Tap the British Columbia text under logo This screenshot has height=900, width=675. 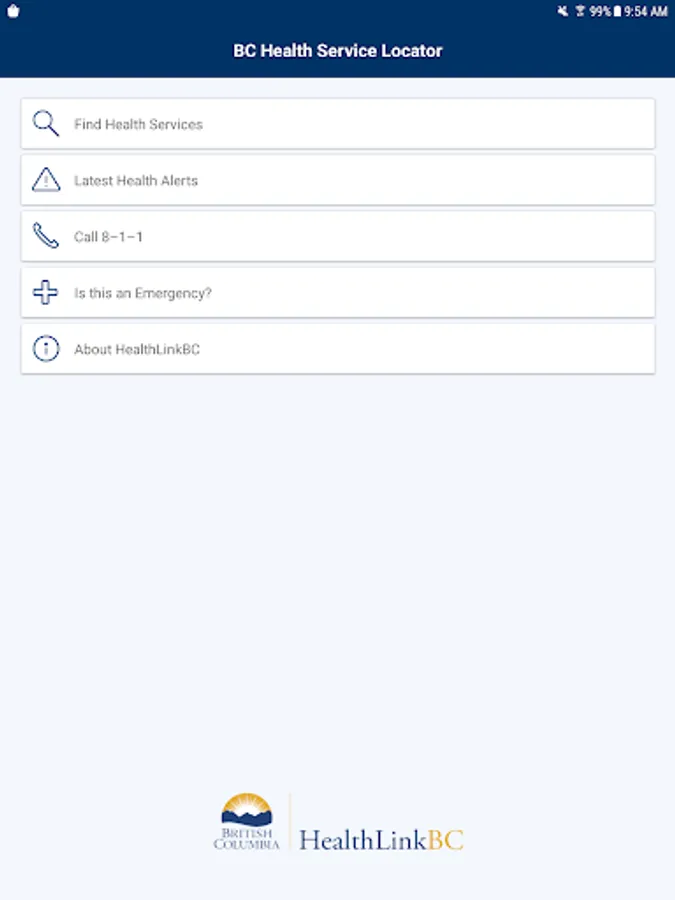click(x=246, y=838)
